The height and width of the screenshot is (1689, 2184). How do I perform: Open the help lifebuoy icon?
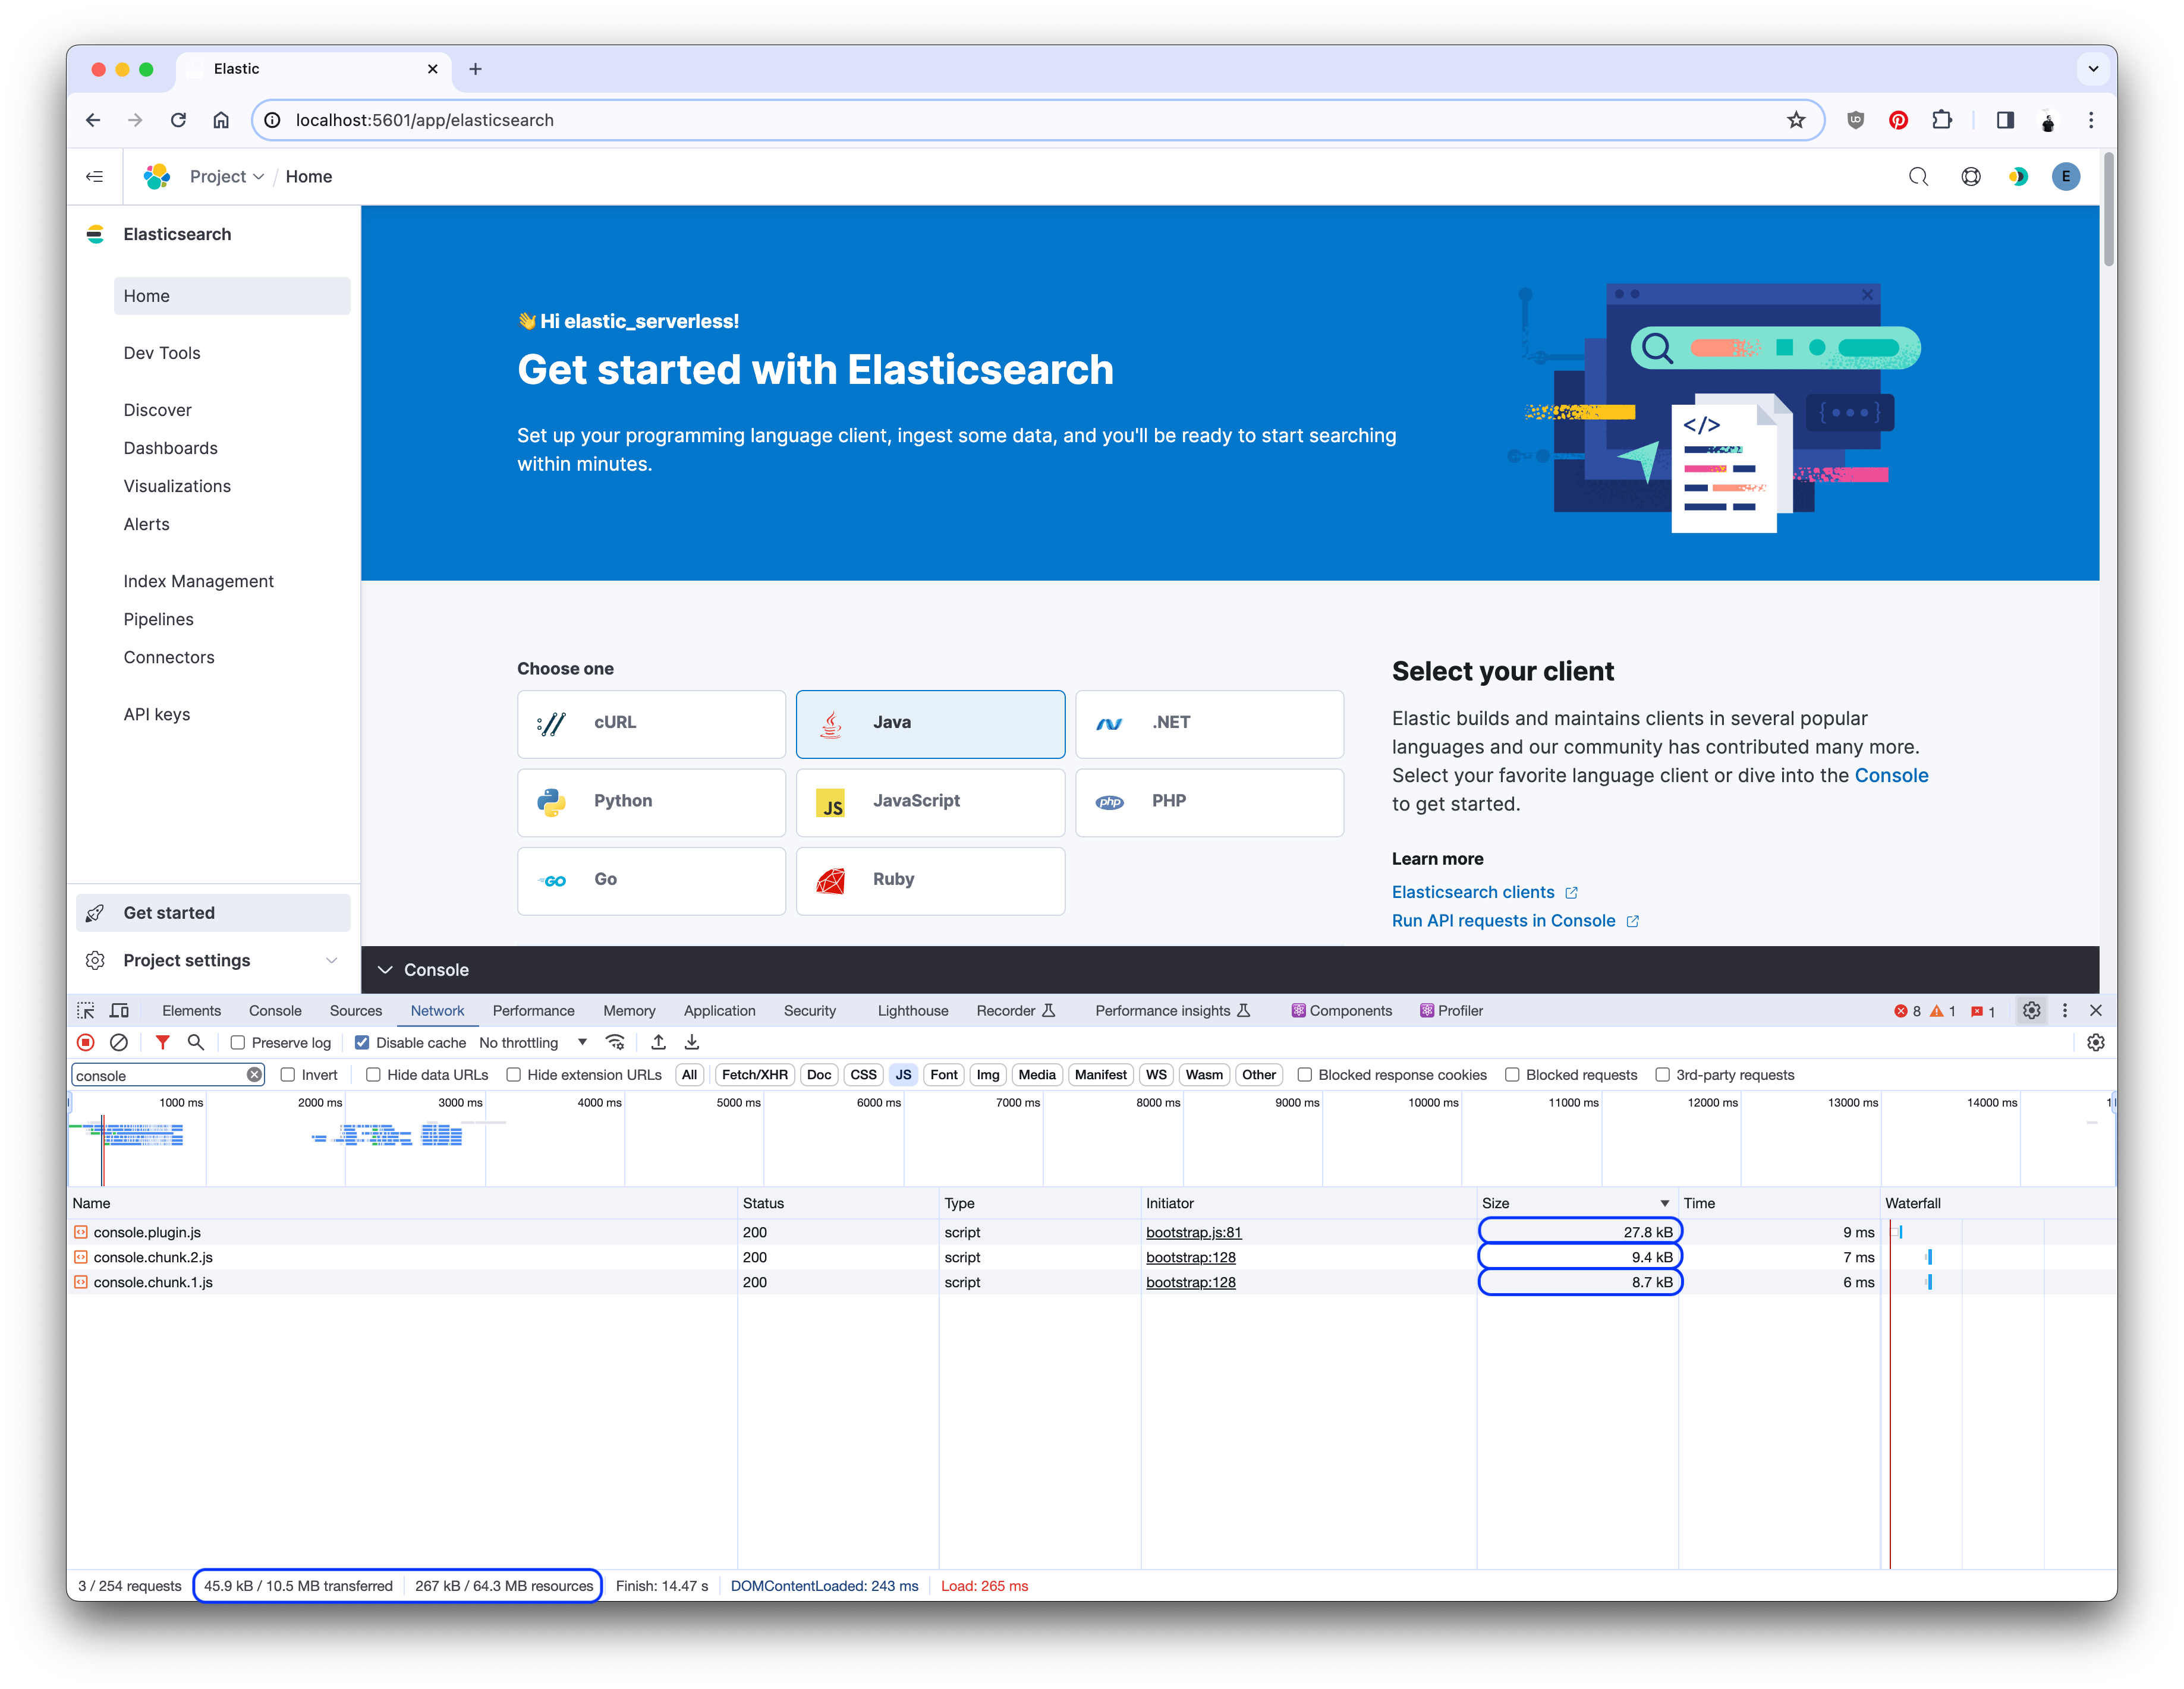[x=1971, y=177]
